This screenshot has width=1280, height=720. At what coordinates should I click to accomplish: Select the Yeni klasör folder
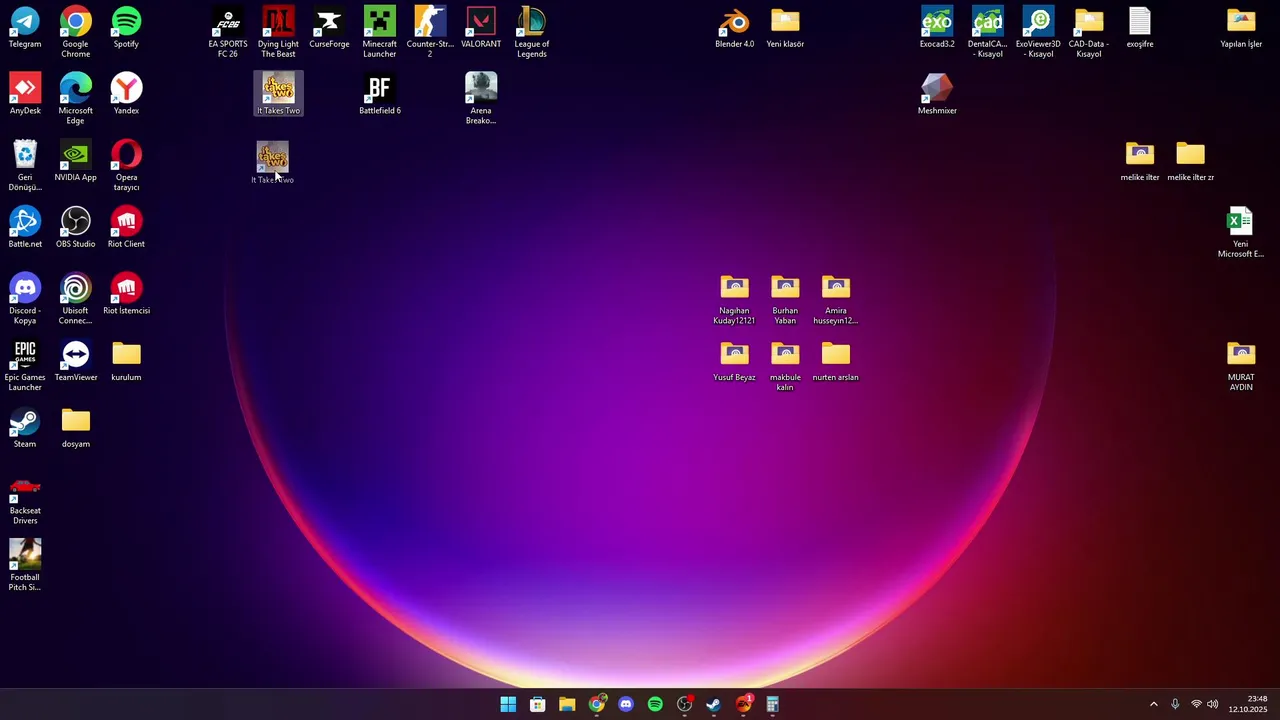tap(785, 27)
